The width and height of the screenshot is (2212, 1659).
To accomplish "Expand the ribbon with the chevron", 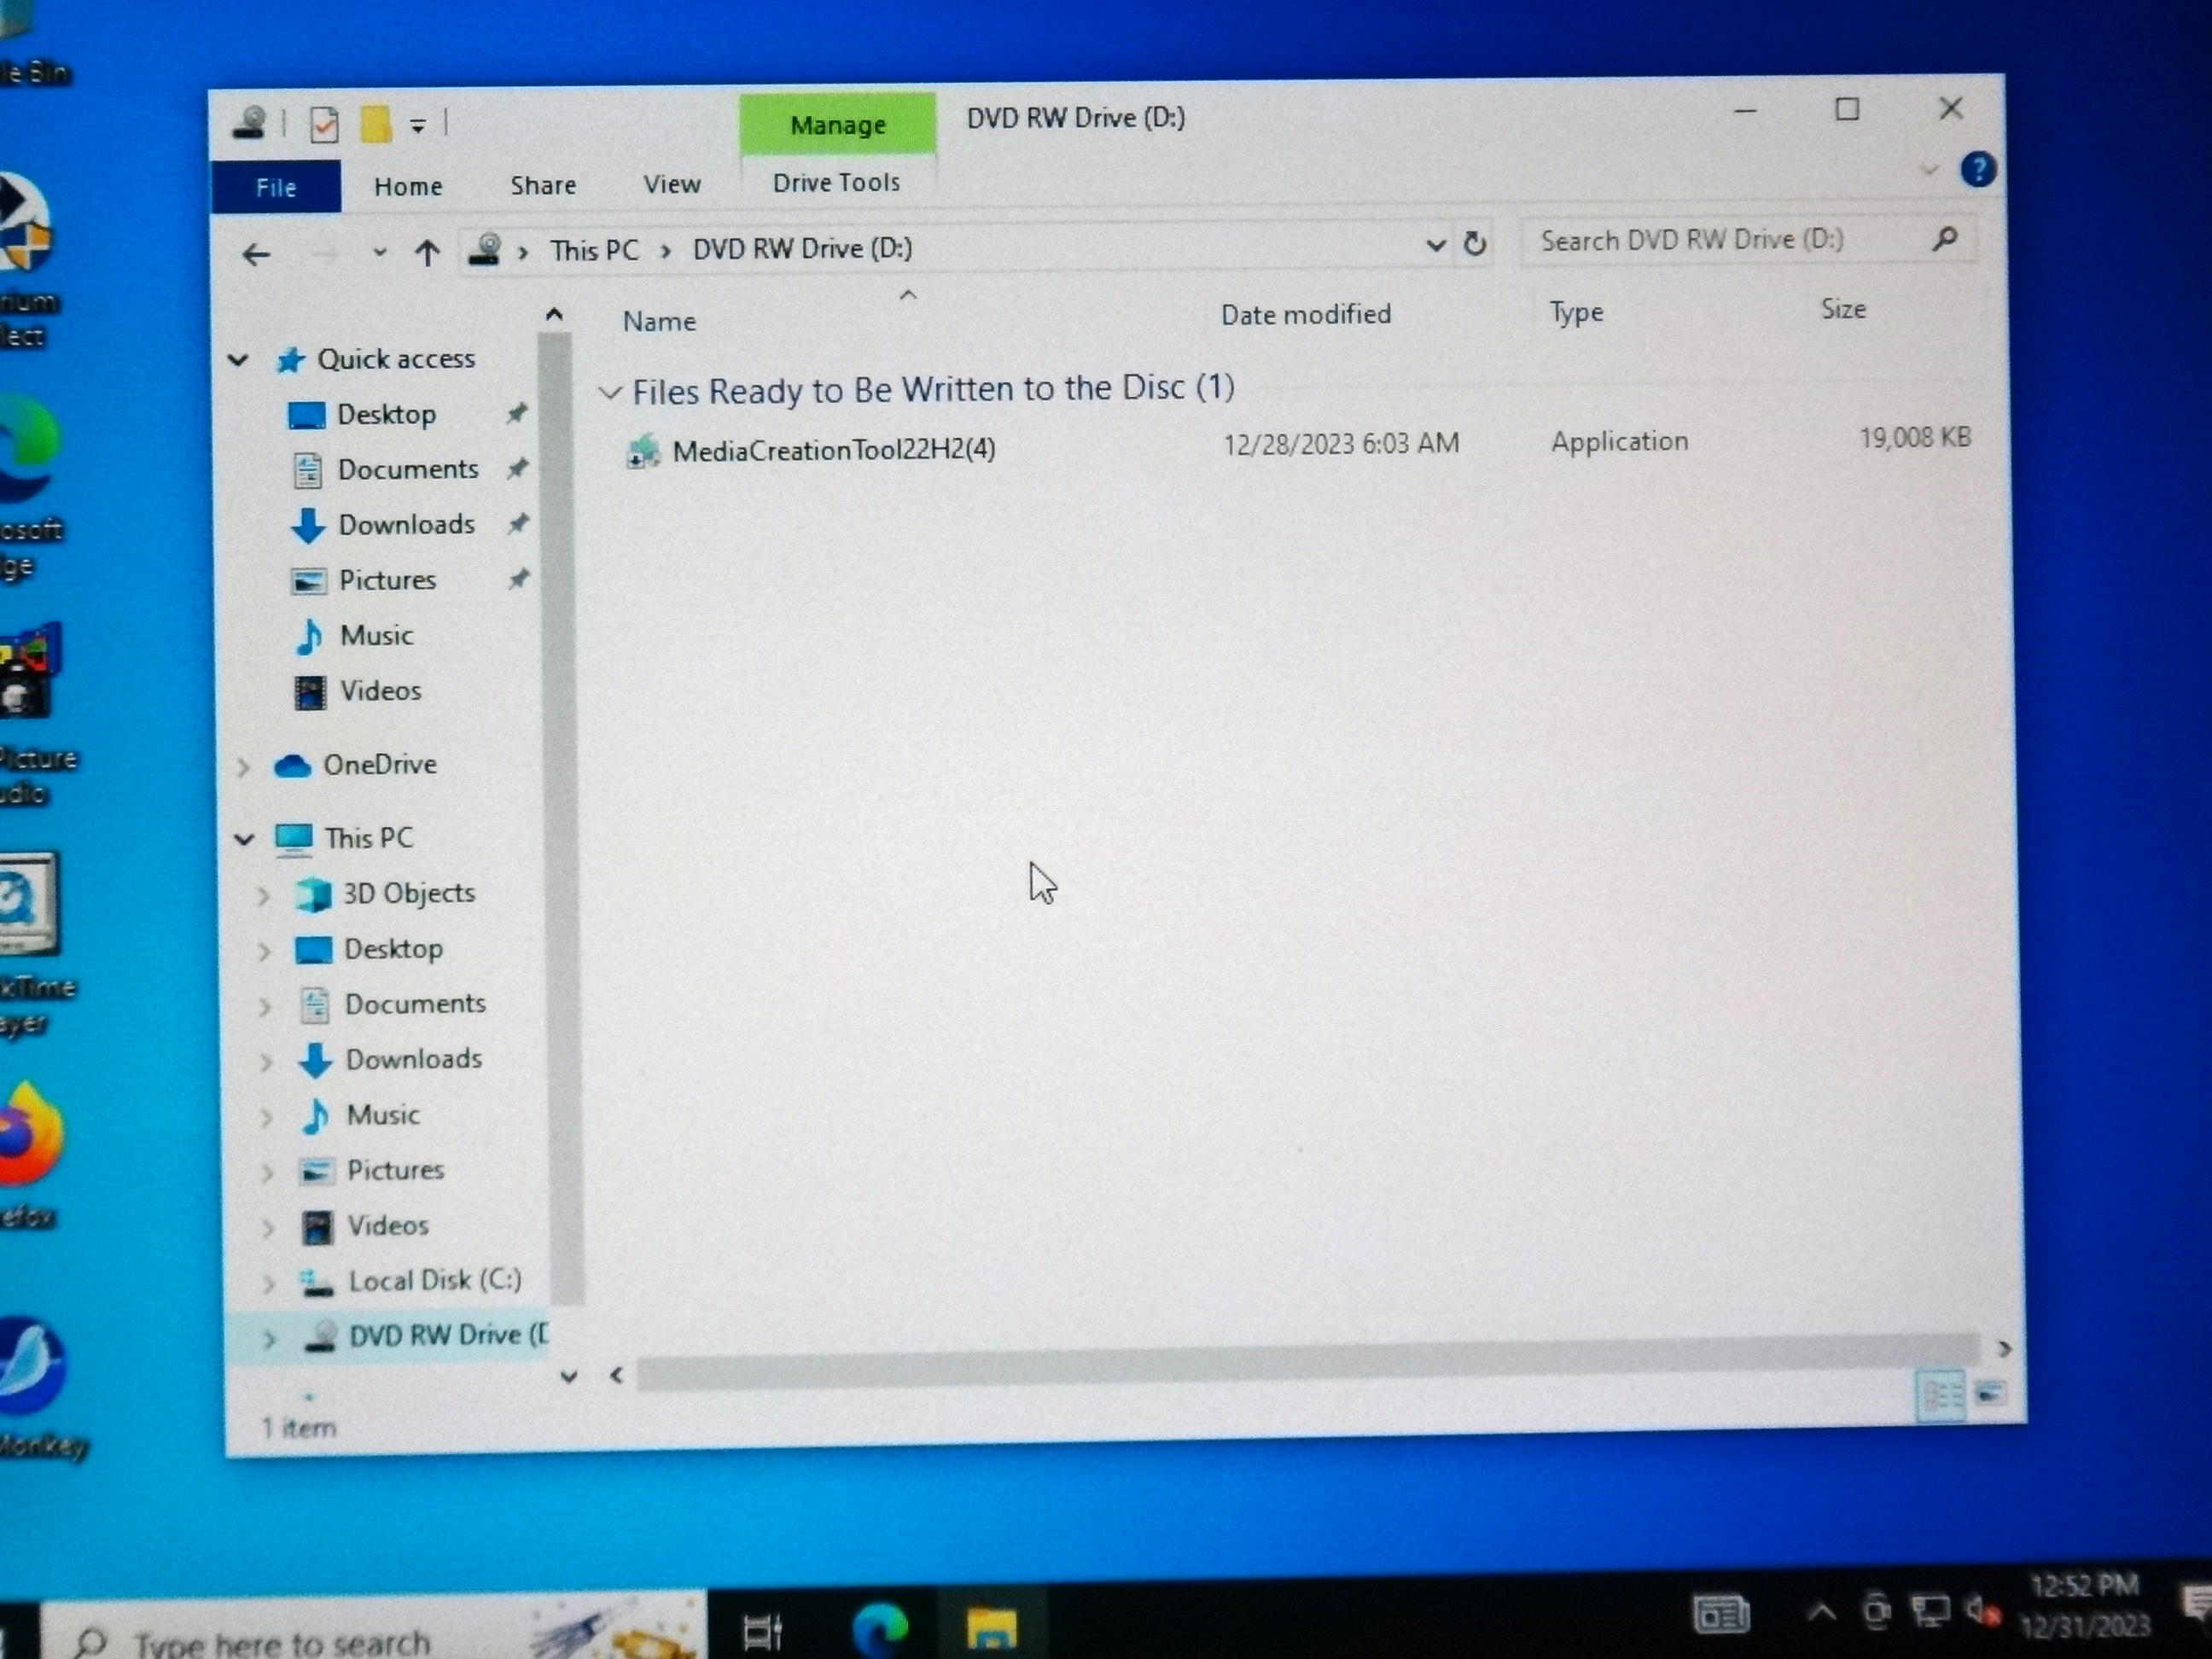I will coord(1929,169).
